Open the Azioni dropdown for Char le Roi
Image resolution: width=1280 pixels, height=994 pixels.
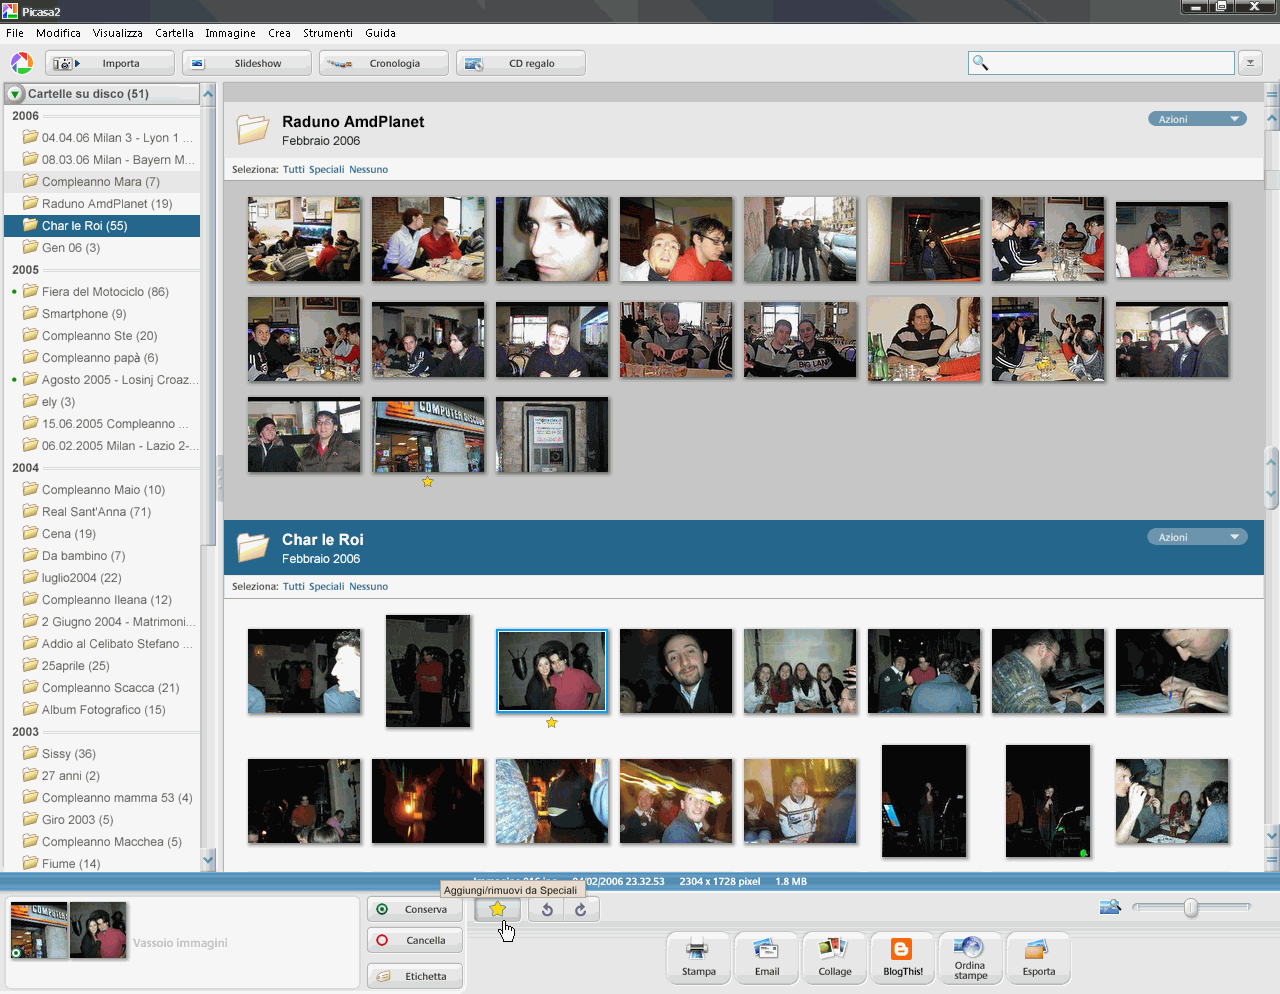(1197, 537)
